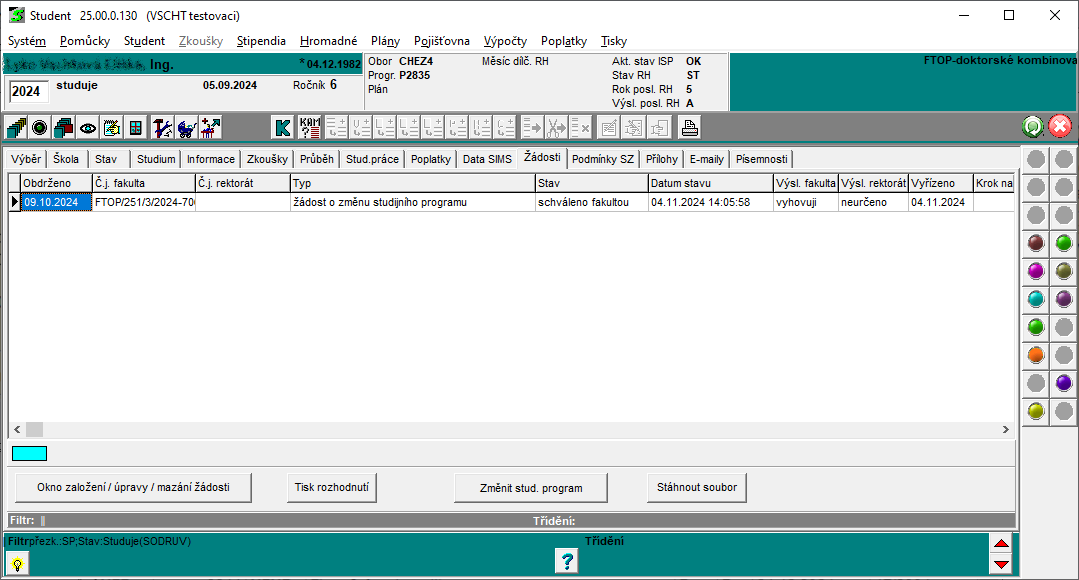Open the Stipendia menu
The height and width of the screenshot is (580, 1079).
tap(261, 41)
